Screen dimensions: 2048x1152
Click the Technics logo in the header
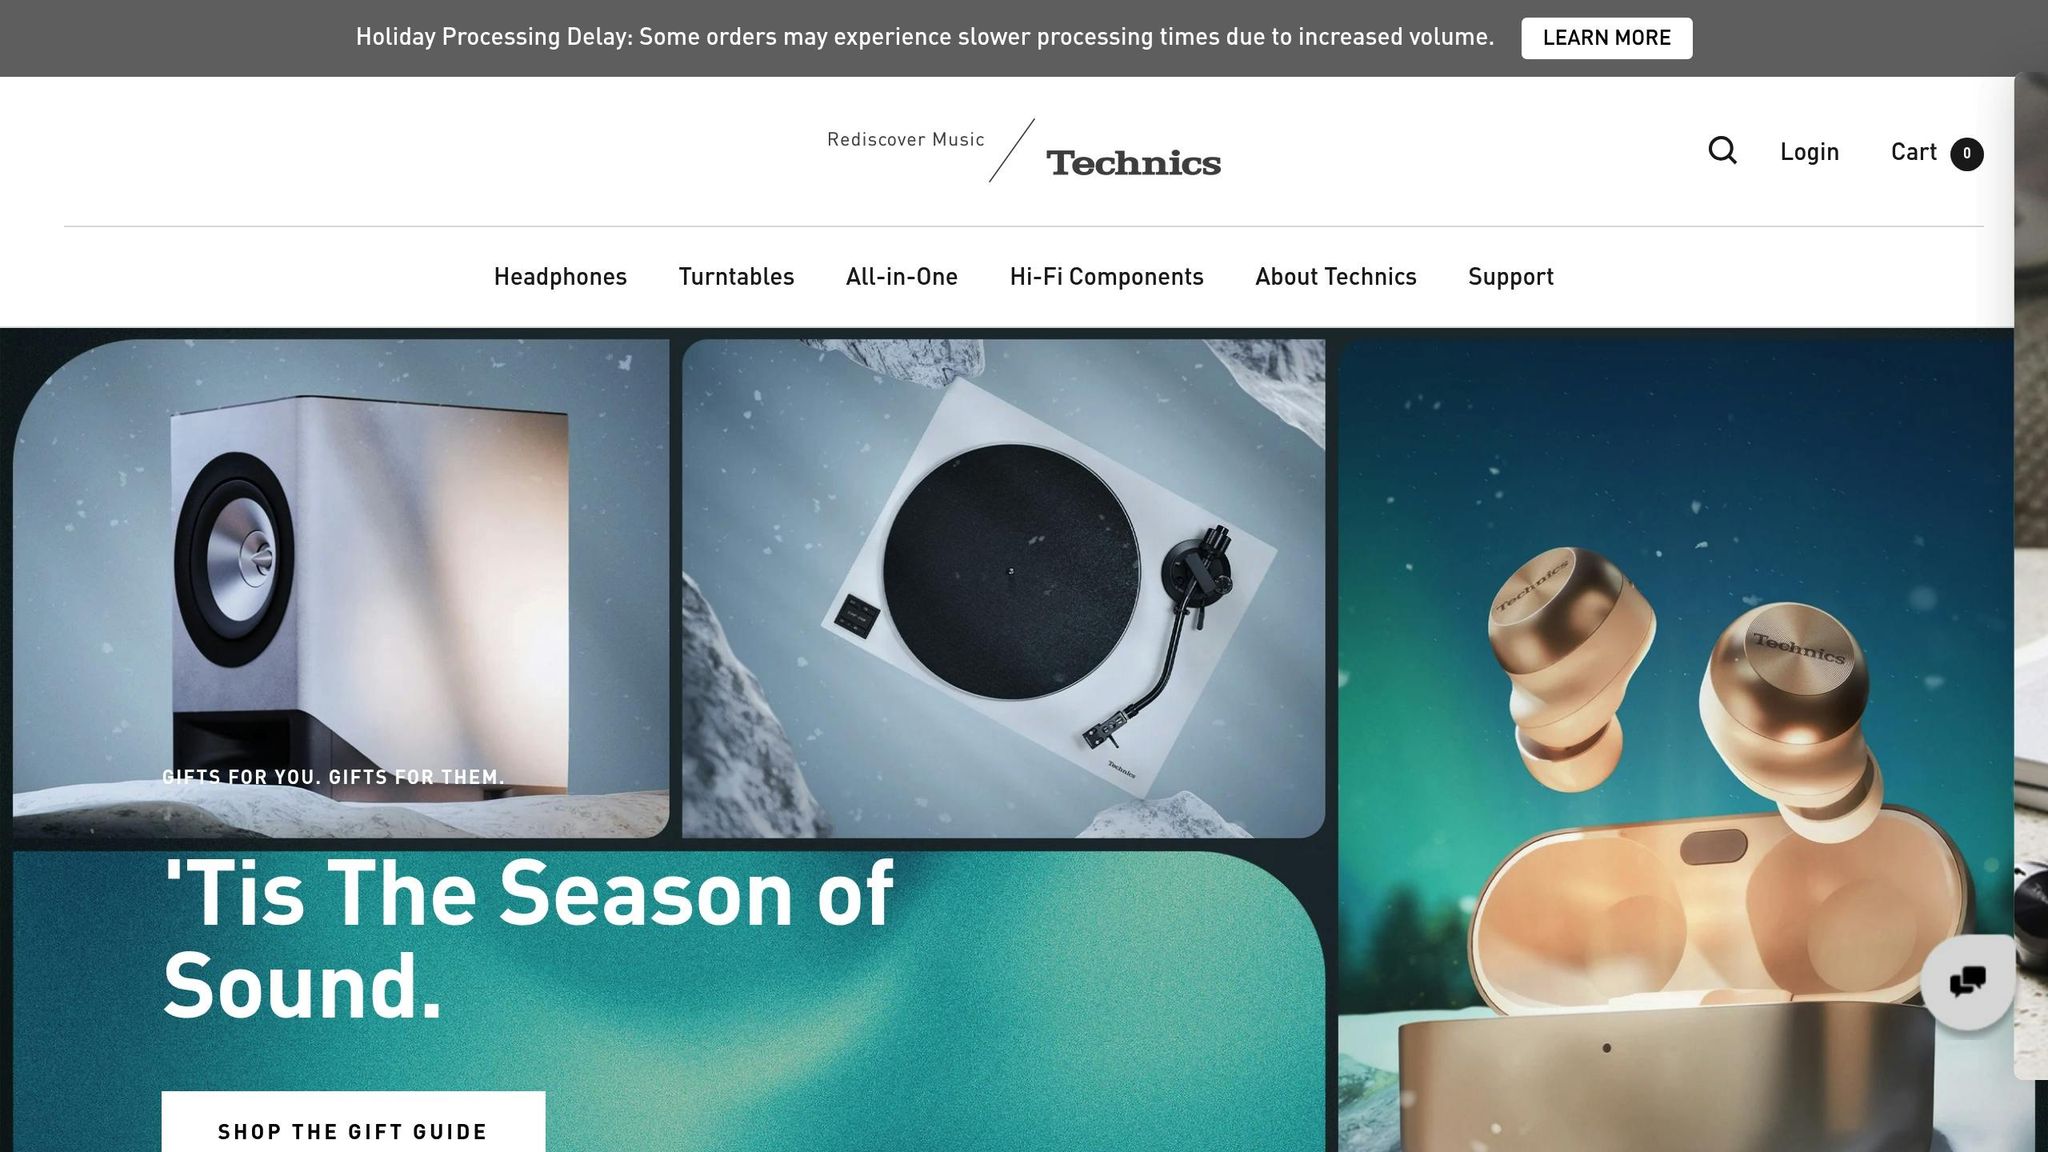coord(1133,163)
